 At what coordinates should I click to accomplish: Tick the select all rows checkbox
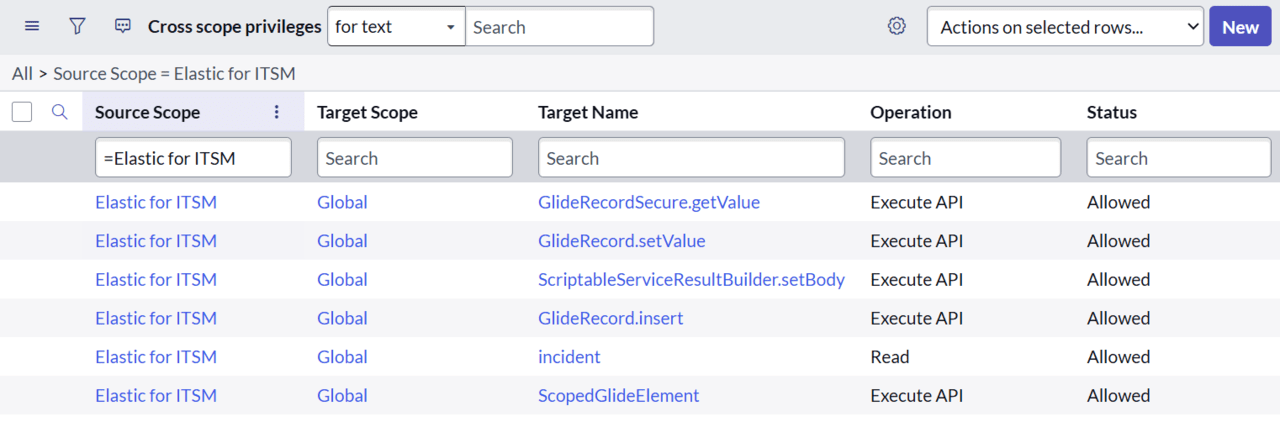pos(22,112)
